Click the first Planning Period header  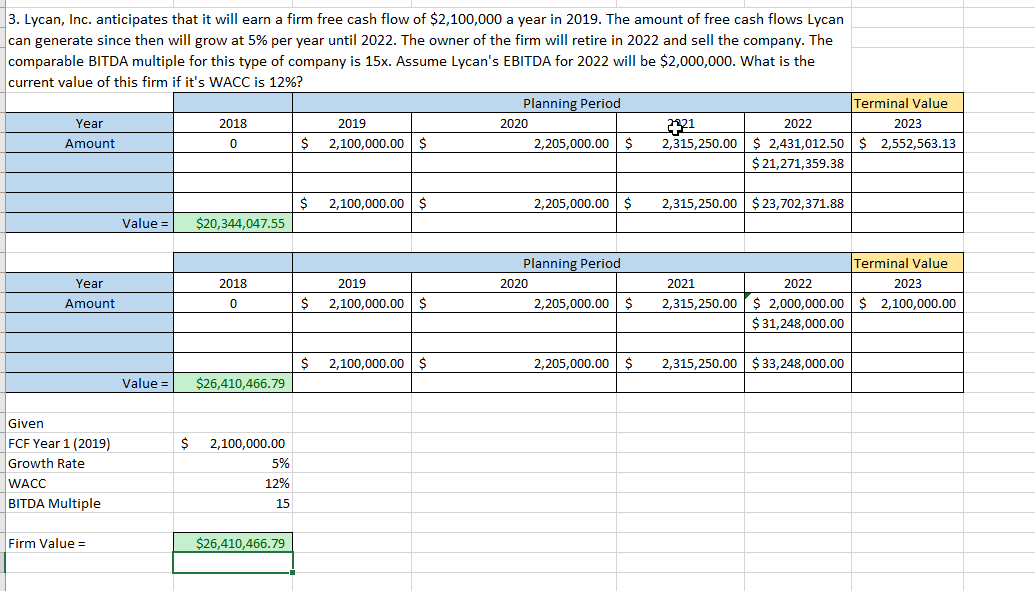coord(570,103)
